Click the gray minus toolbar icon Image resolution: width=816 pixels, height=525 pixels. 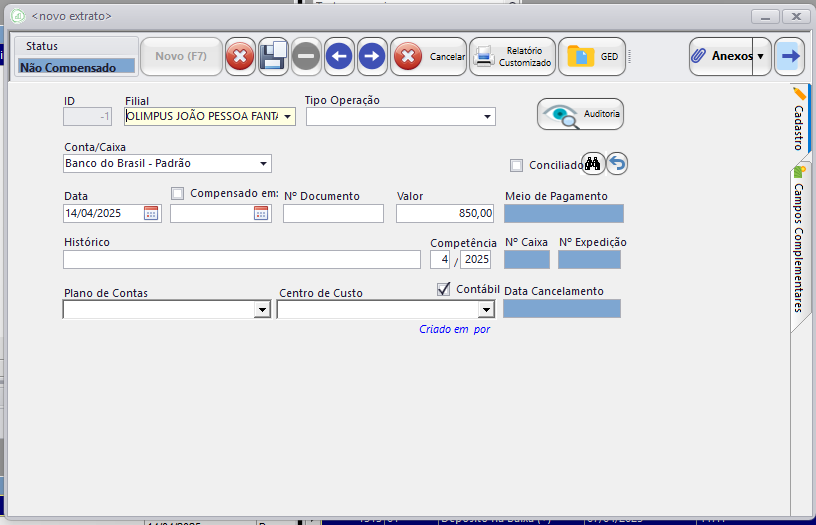point(306,56)
